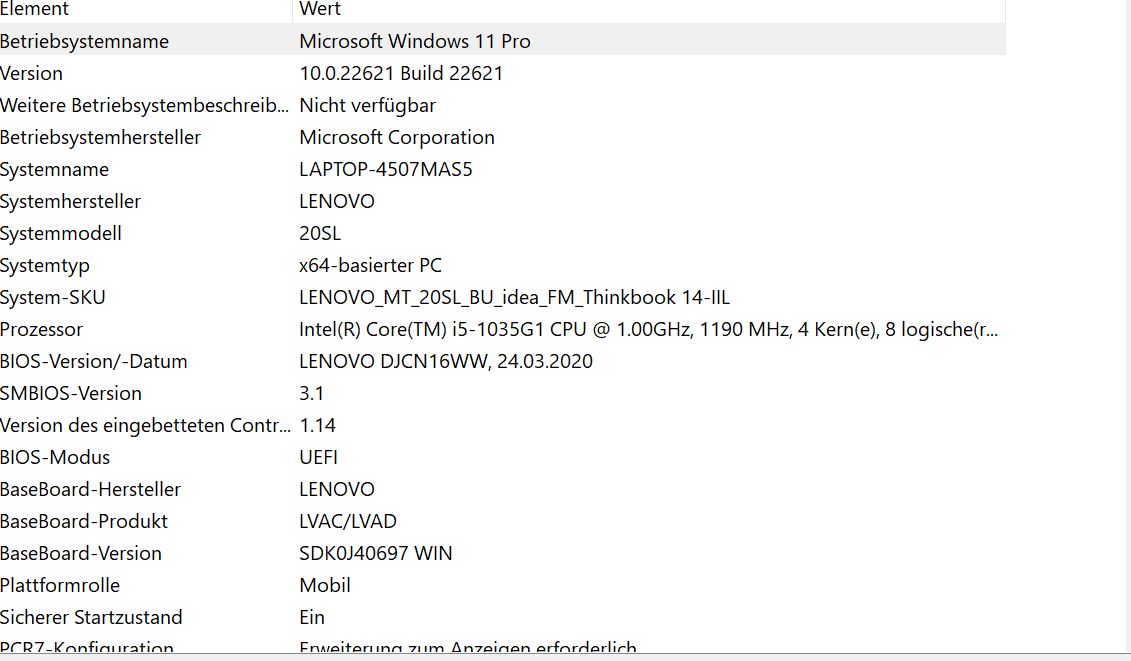Select the Betriebssystemname row
Screen dimensions: 1131x661
503,41
